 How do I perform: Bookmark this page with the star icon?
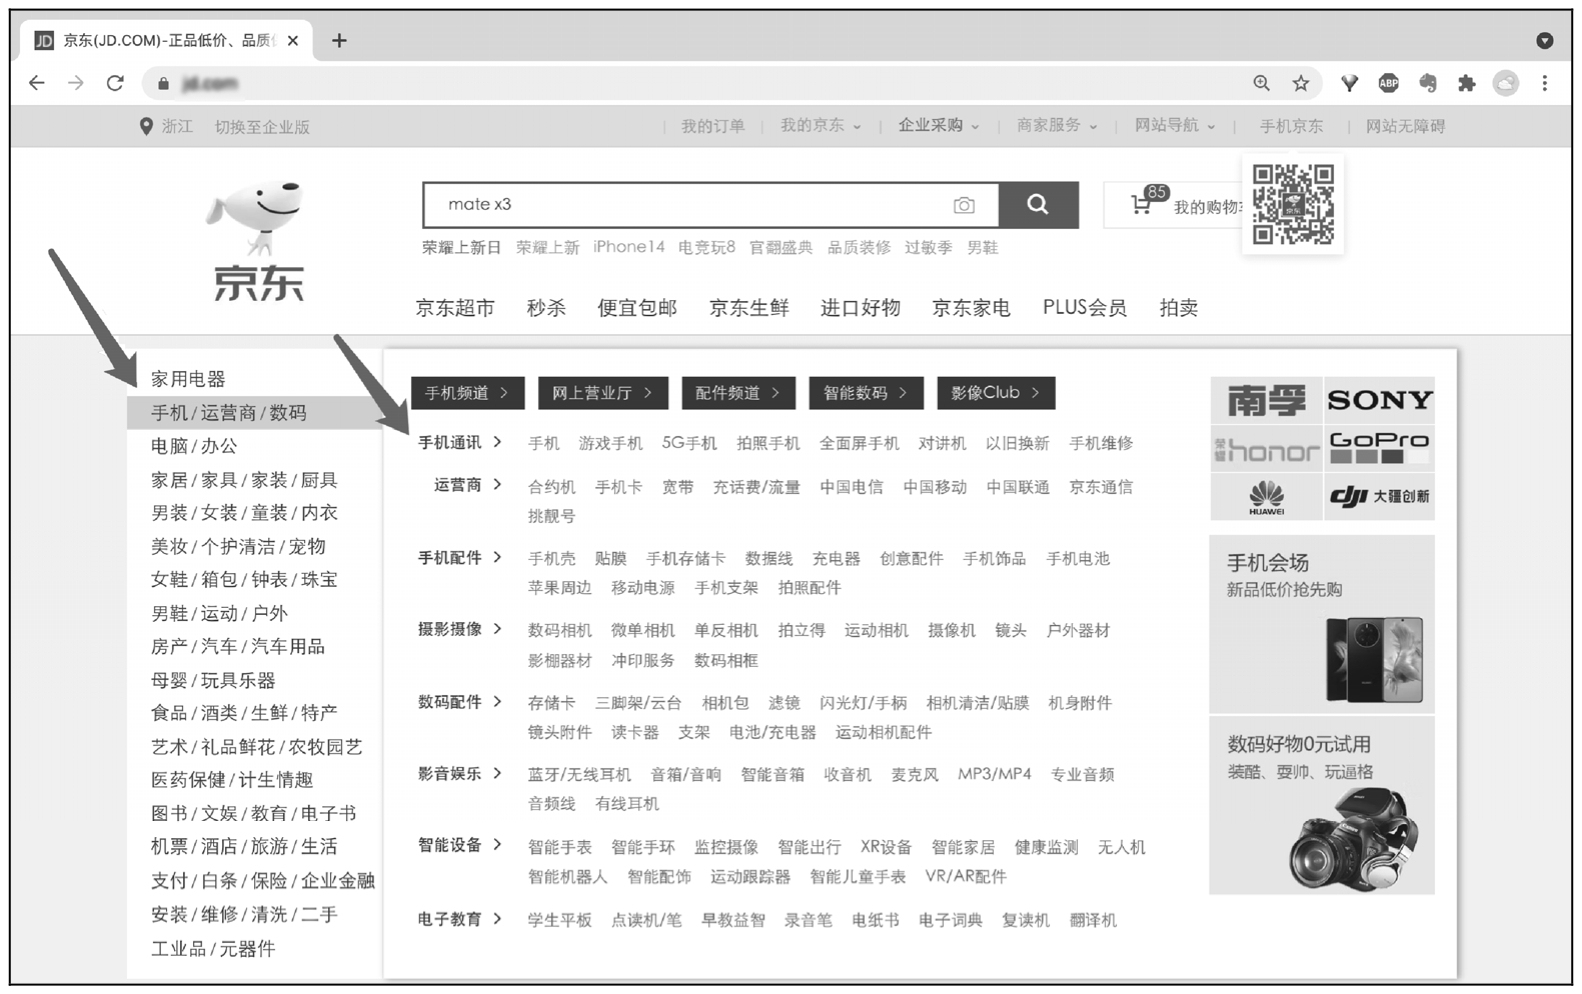click(1301, 83)
